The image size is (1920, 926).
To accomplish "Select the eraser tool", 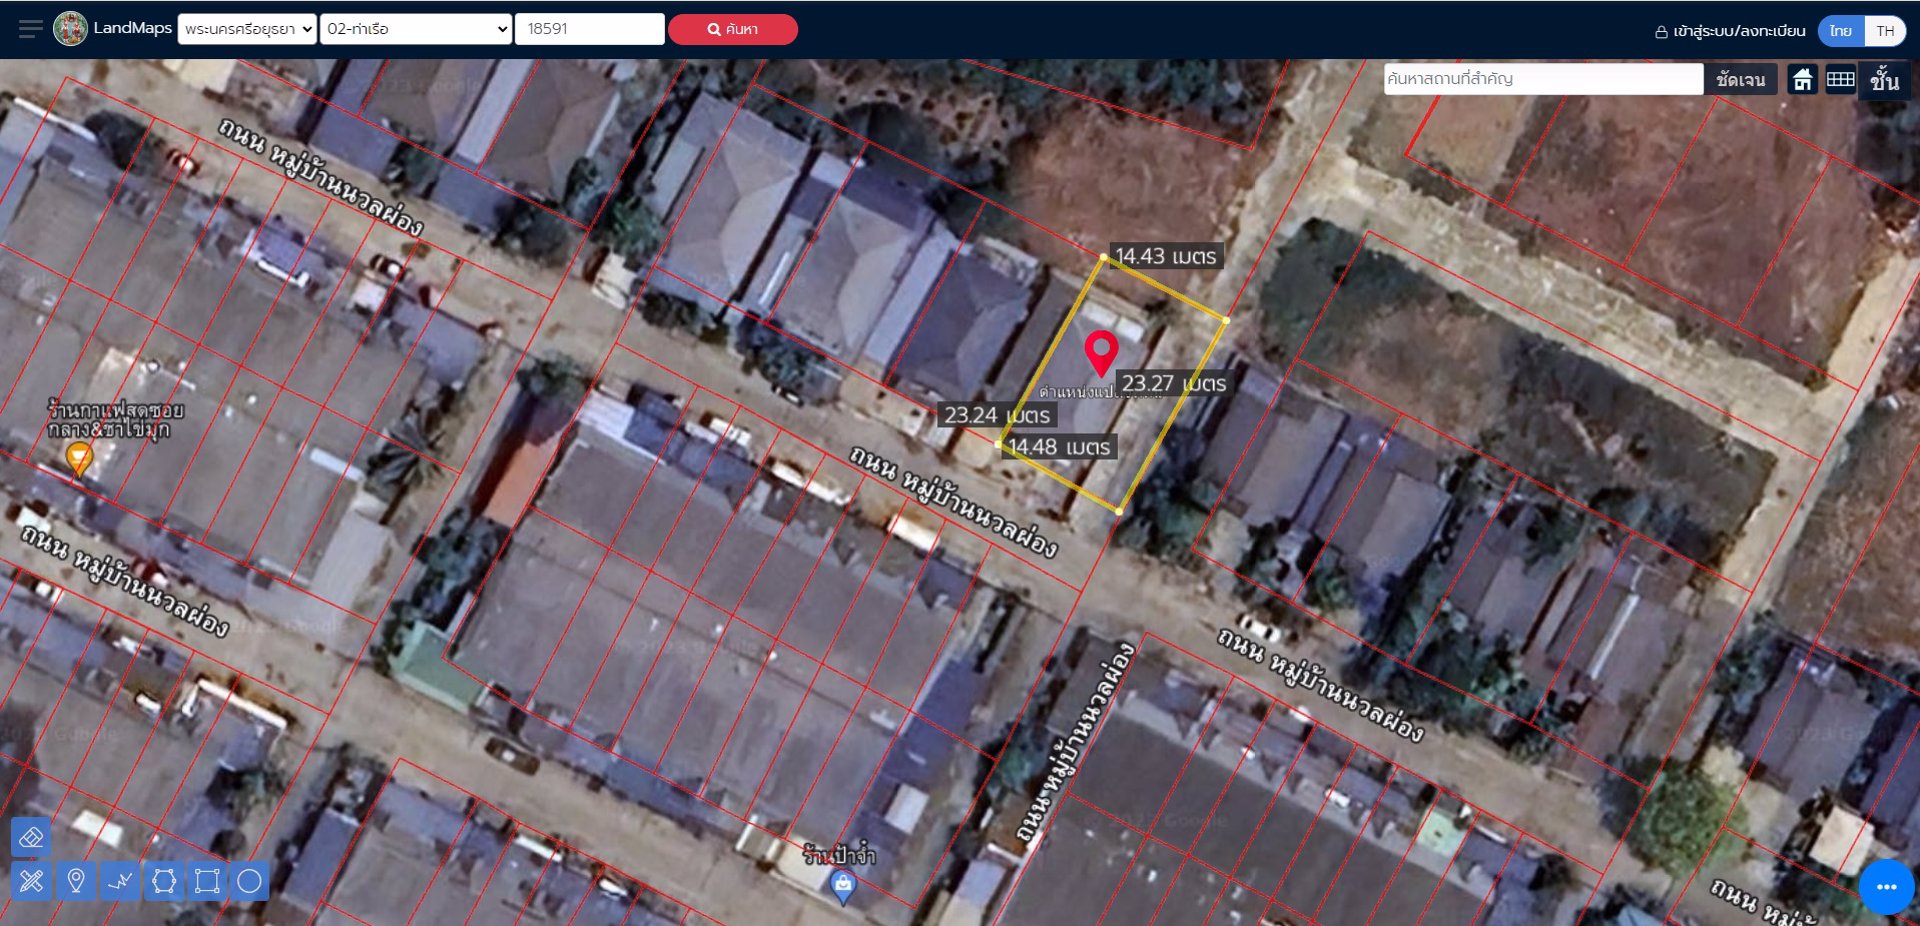I will pos(31,838).
